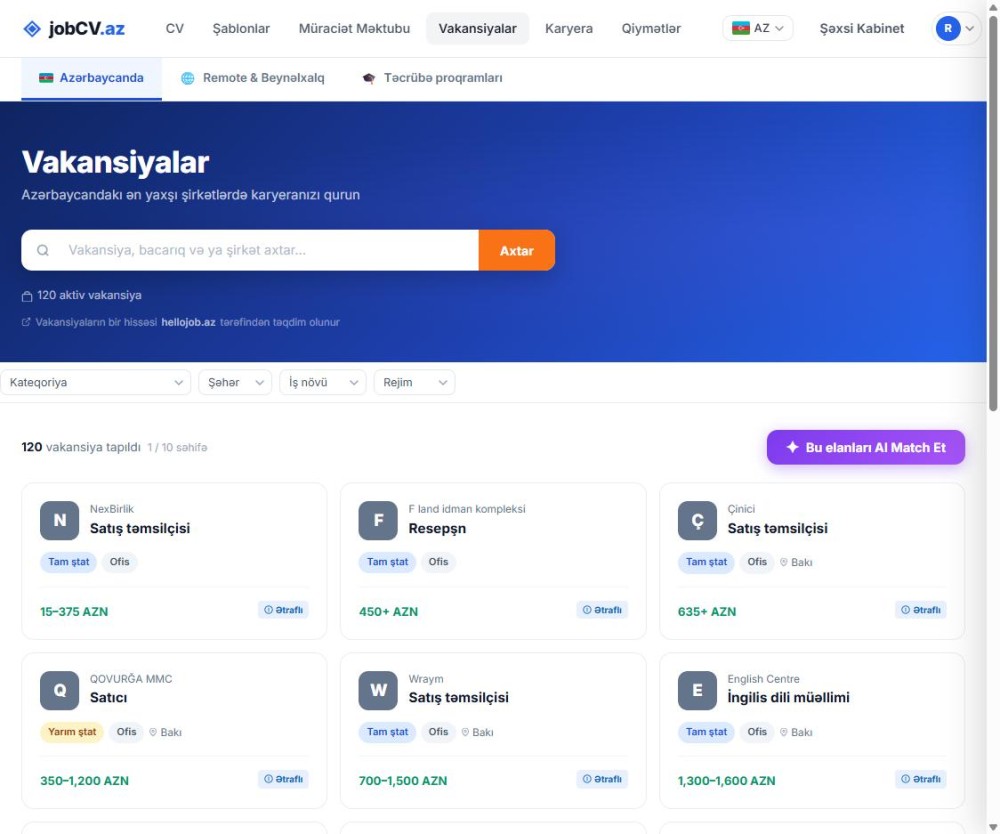Click the F land idman kompleksi avatar
Image resolution: width=1000 pixels, height=834 pixels.
[378, 520]
